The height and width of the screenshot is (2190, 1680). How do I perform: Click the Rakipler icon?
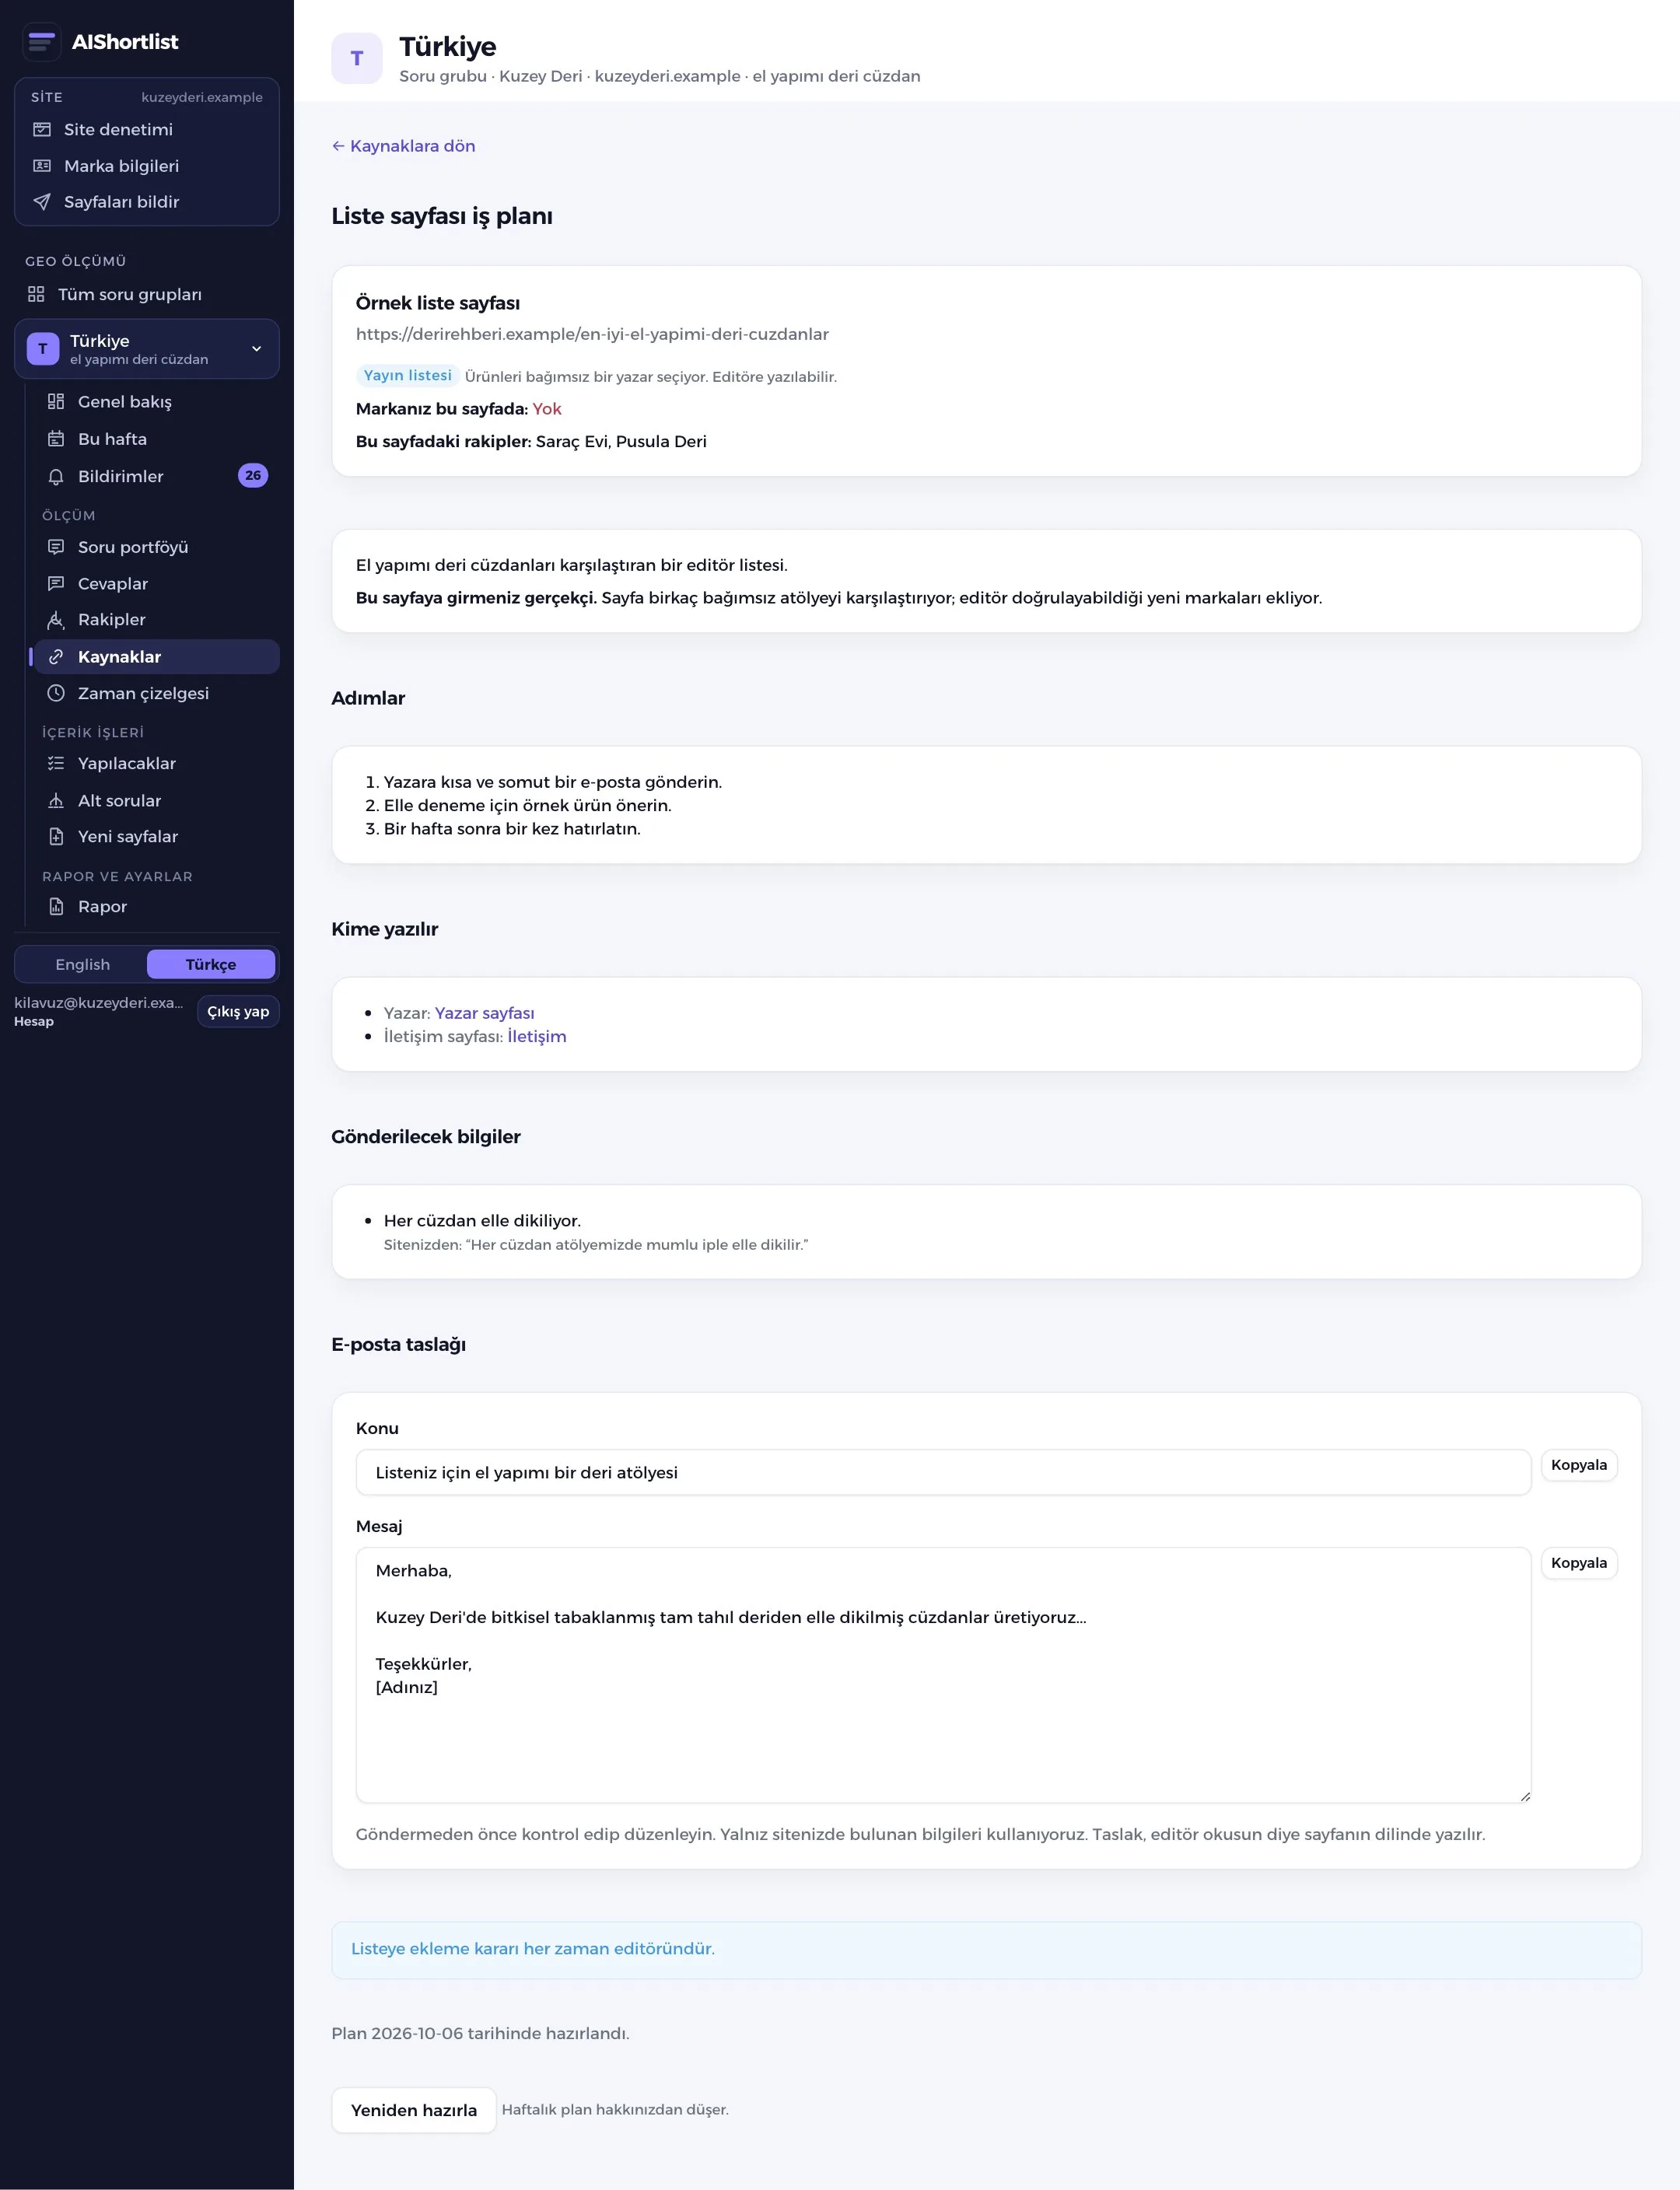click(x=56, y=620)
